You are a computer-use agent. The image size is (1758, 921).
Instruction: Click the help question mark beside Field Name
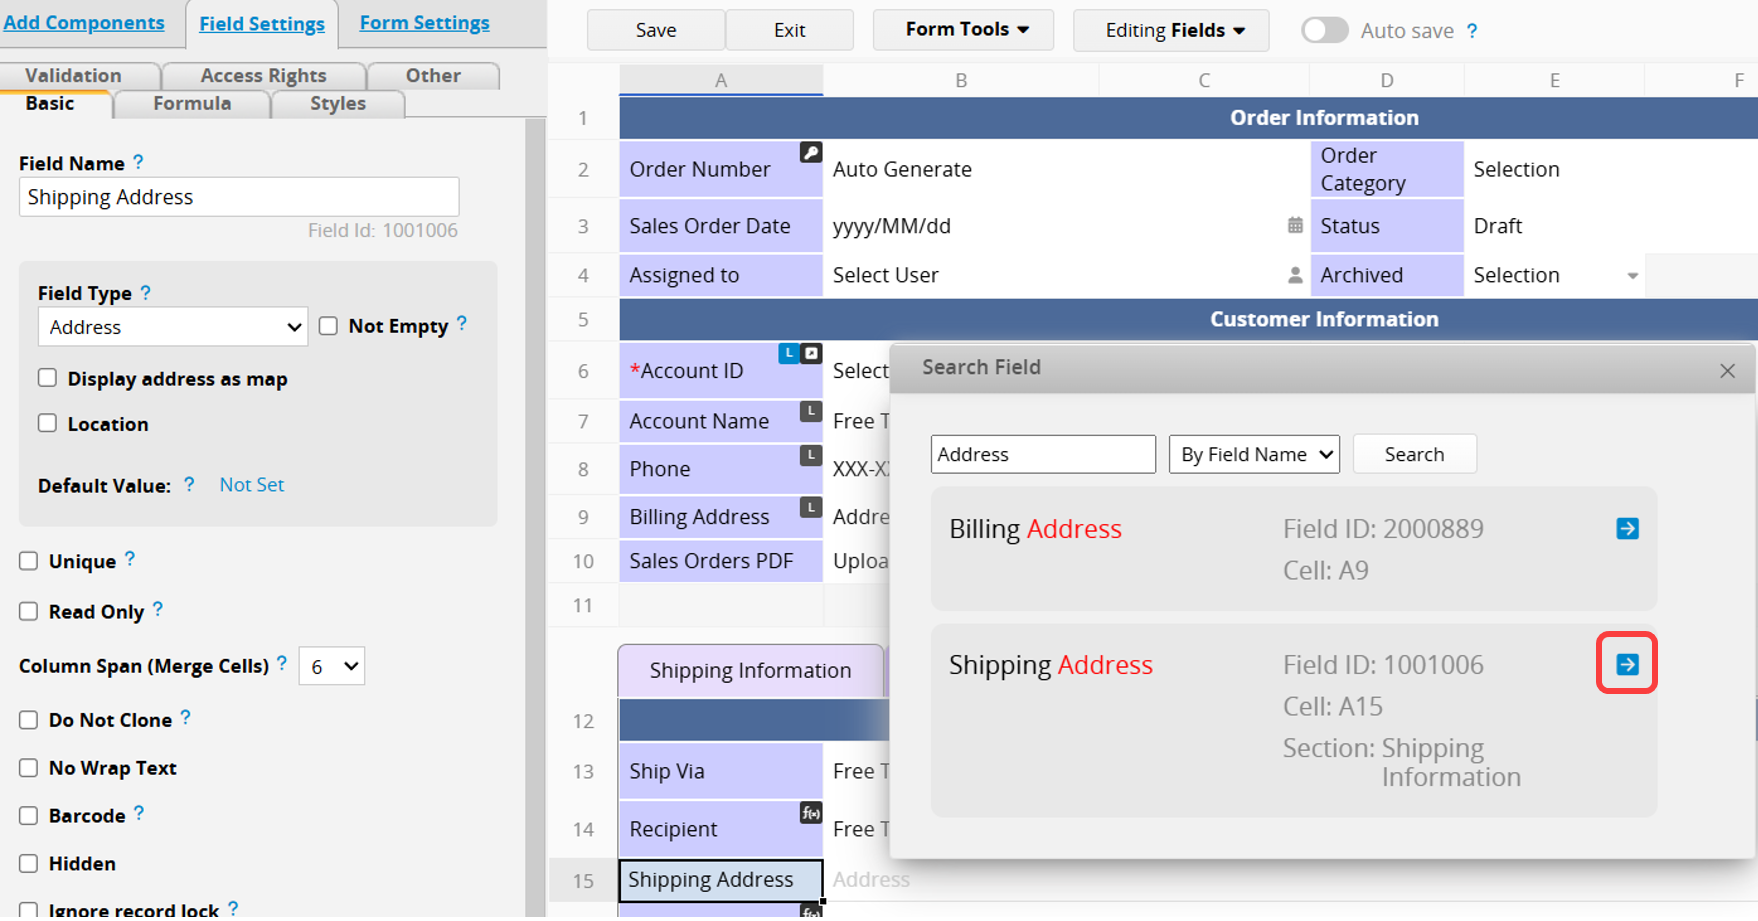(138, 162)
